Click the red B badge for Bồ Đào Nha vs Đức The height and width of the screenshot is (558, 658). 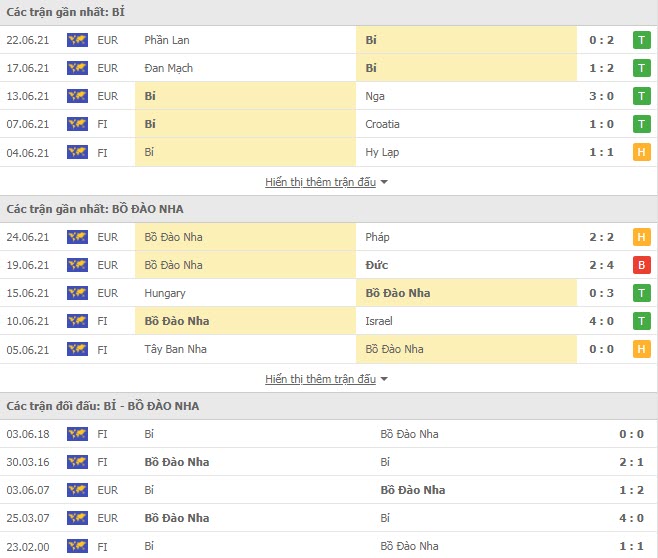click(641, 265)
